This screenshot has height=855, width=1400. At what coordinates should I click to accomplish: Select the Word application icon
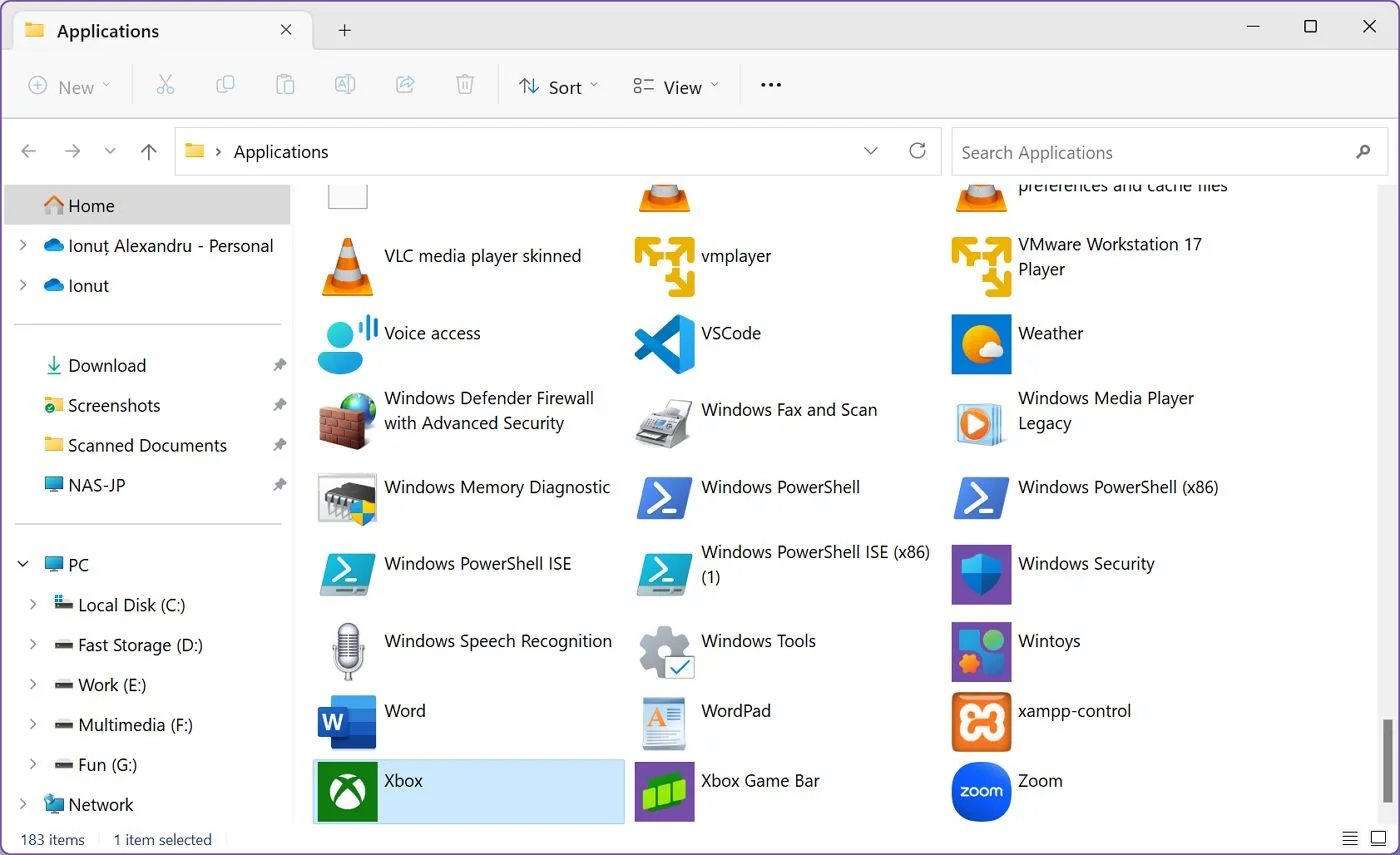click(347, 722)
